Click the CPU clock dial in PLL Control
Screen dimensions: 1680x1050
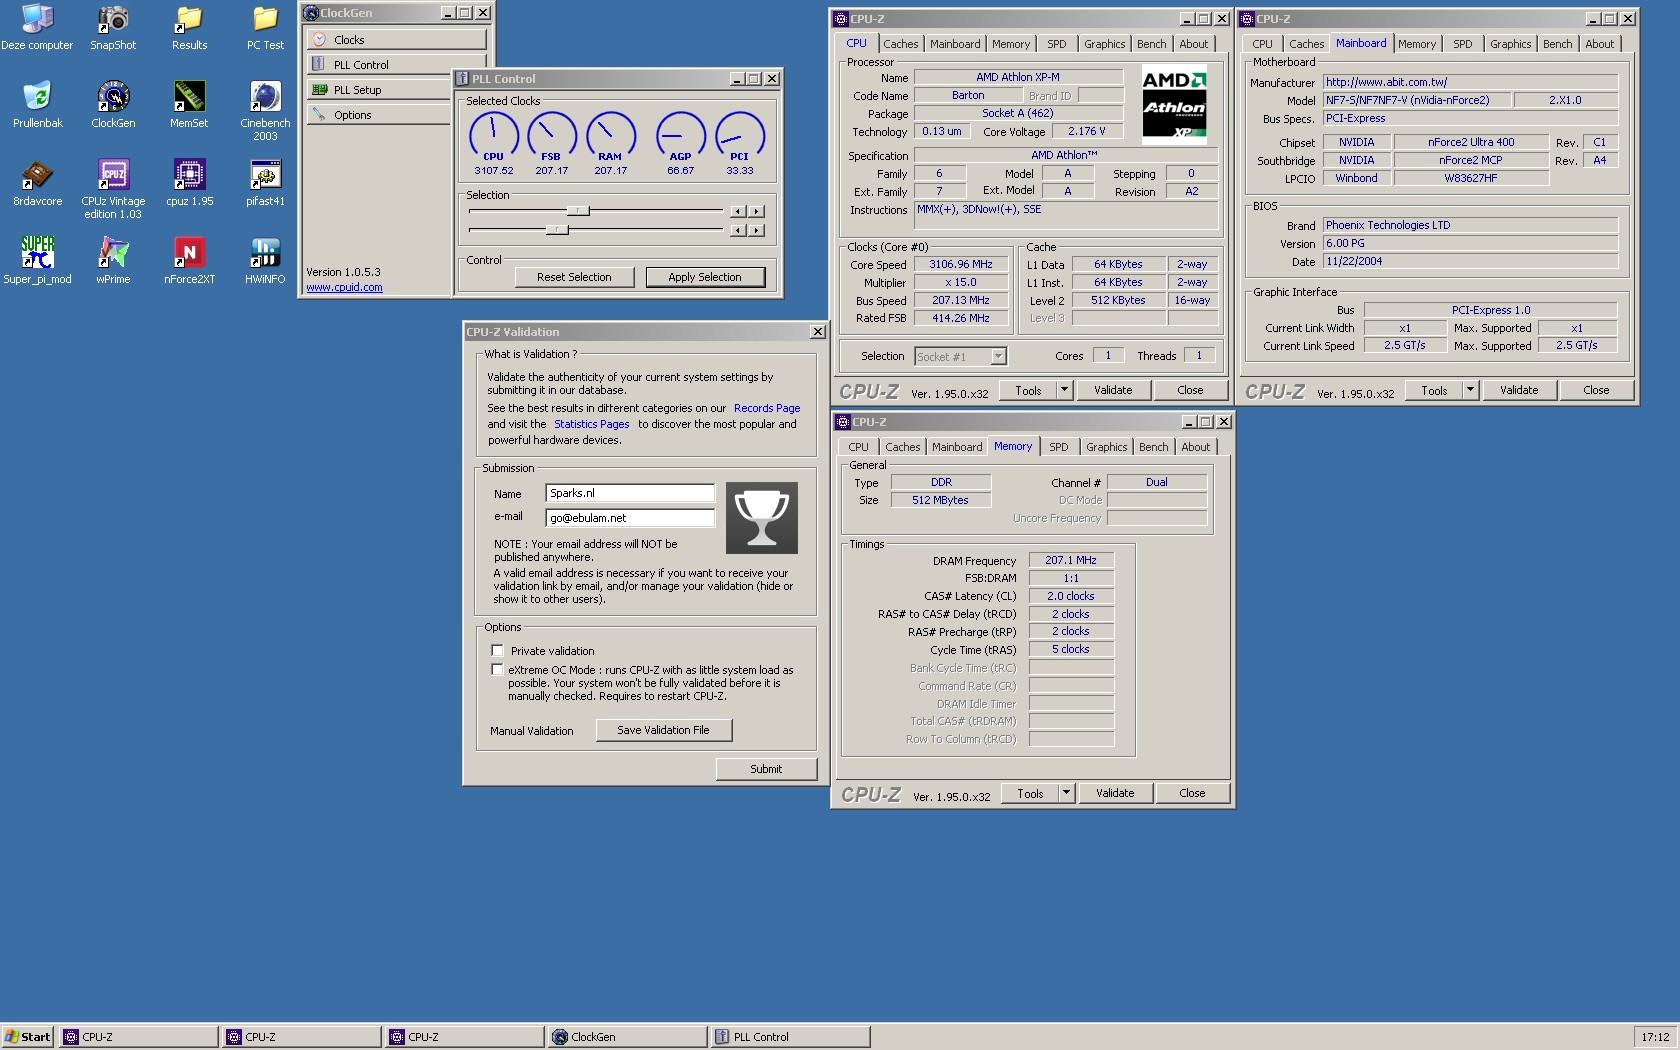(x=493, y=137)
